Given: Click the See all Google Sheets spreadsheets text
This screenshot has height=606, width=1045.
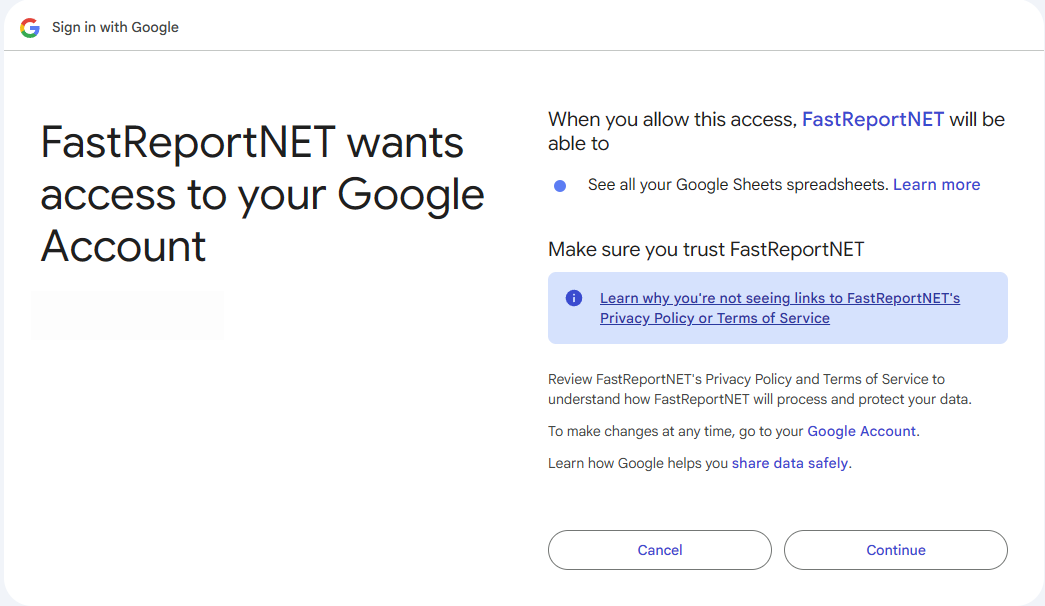Looking at the screenshot, I should click(x=738, y=185).
